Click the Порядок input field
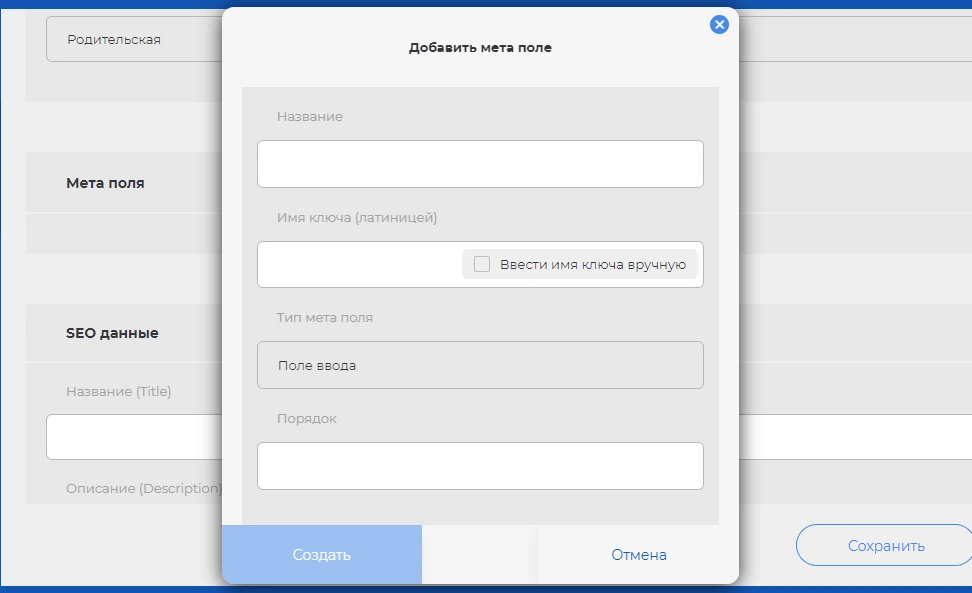The image size is (972, 593). click(x=480, y=466)
